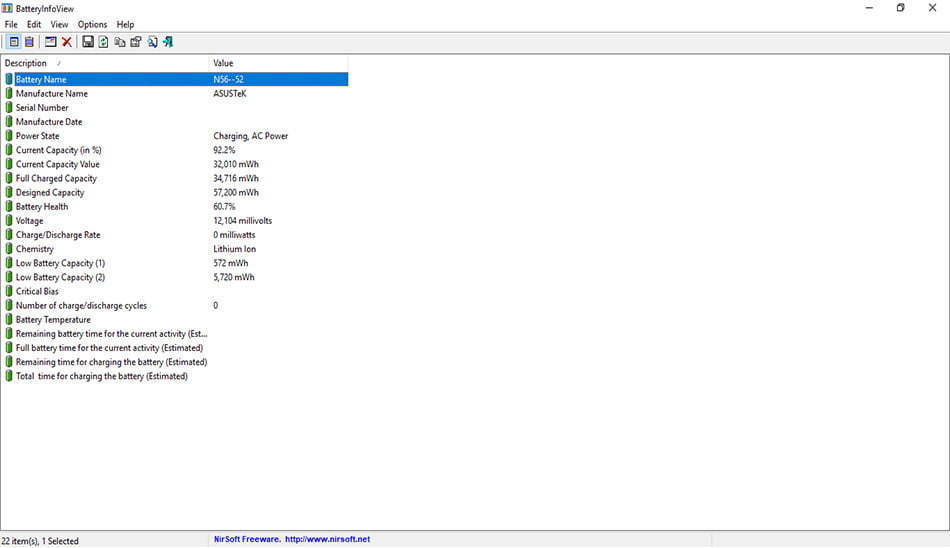Click the battery icon beside Full Charged Capacity
Viewport: 950px width, 548px height.
(8, 178)
